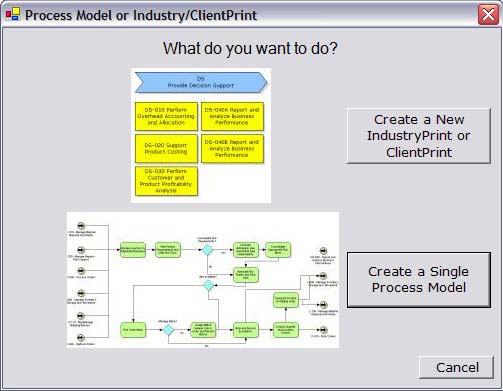The height and width of the screenshot is (391, 503).
Task: Click the bottom-right off-page connector circle in flowchart
Action: [323, 330]
